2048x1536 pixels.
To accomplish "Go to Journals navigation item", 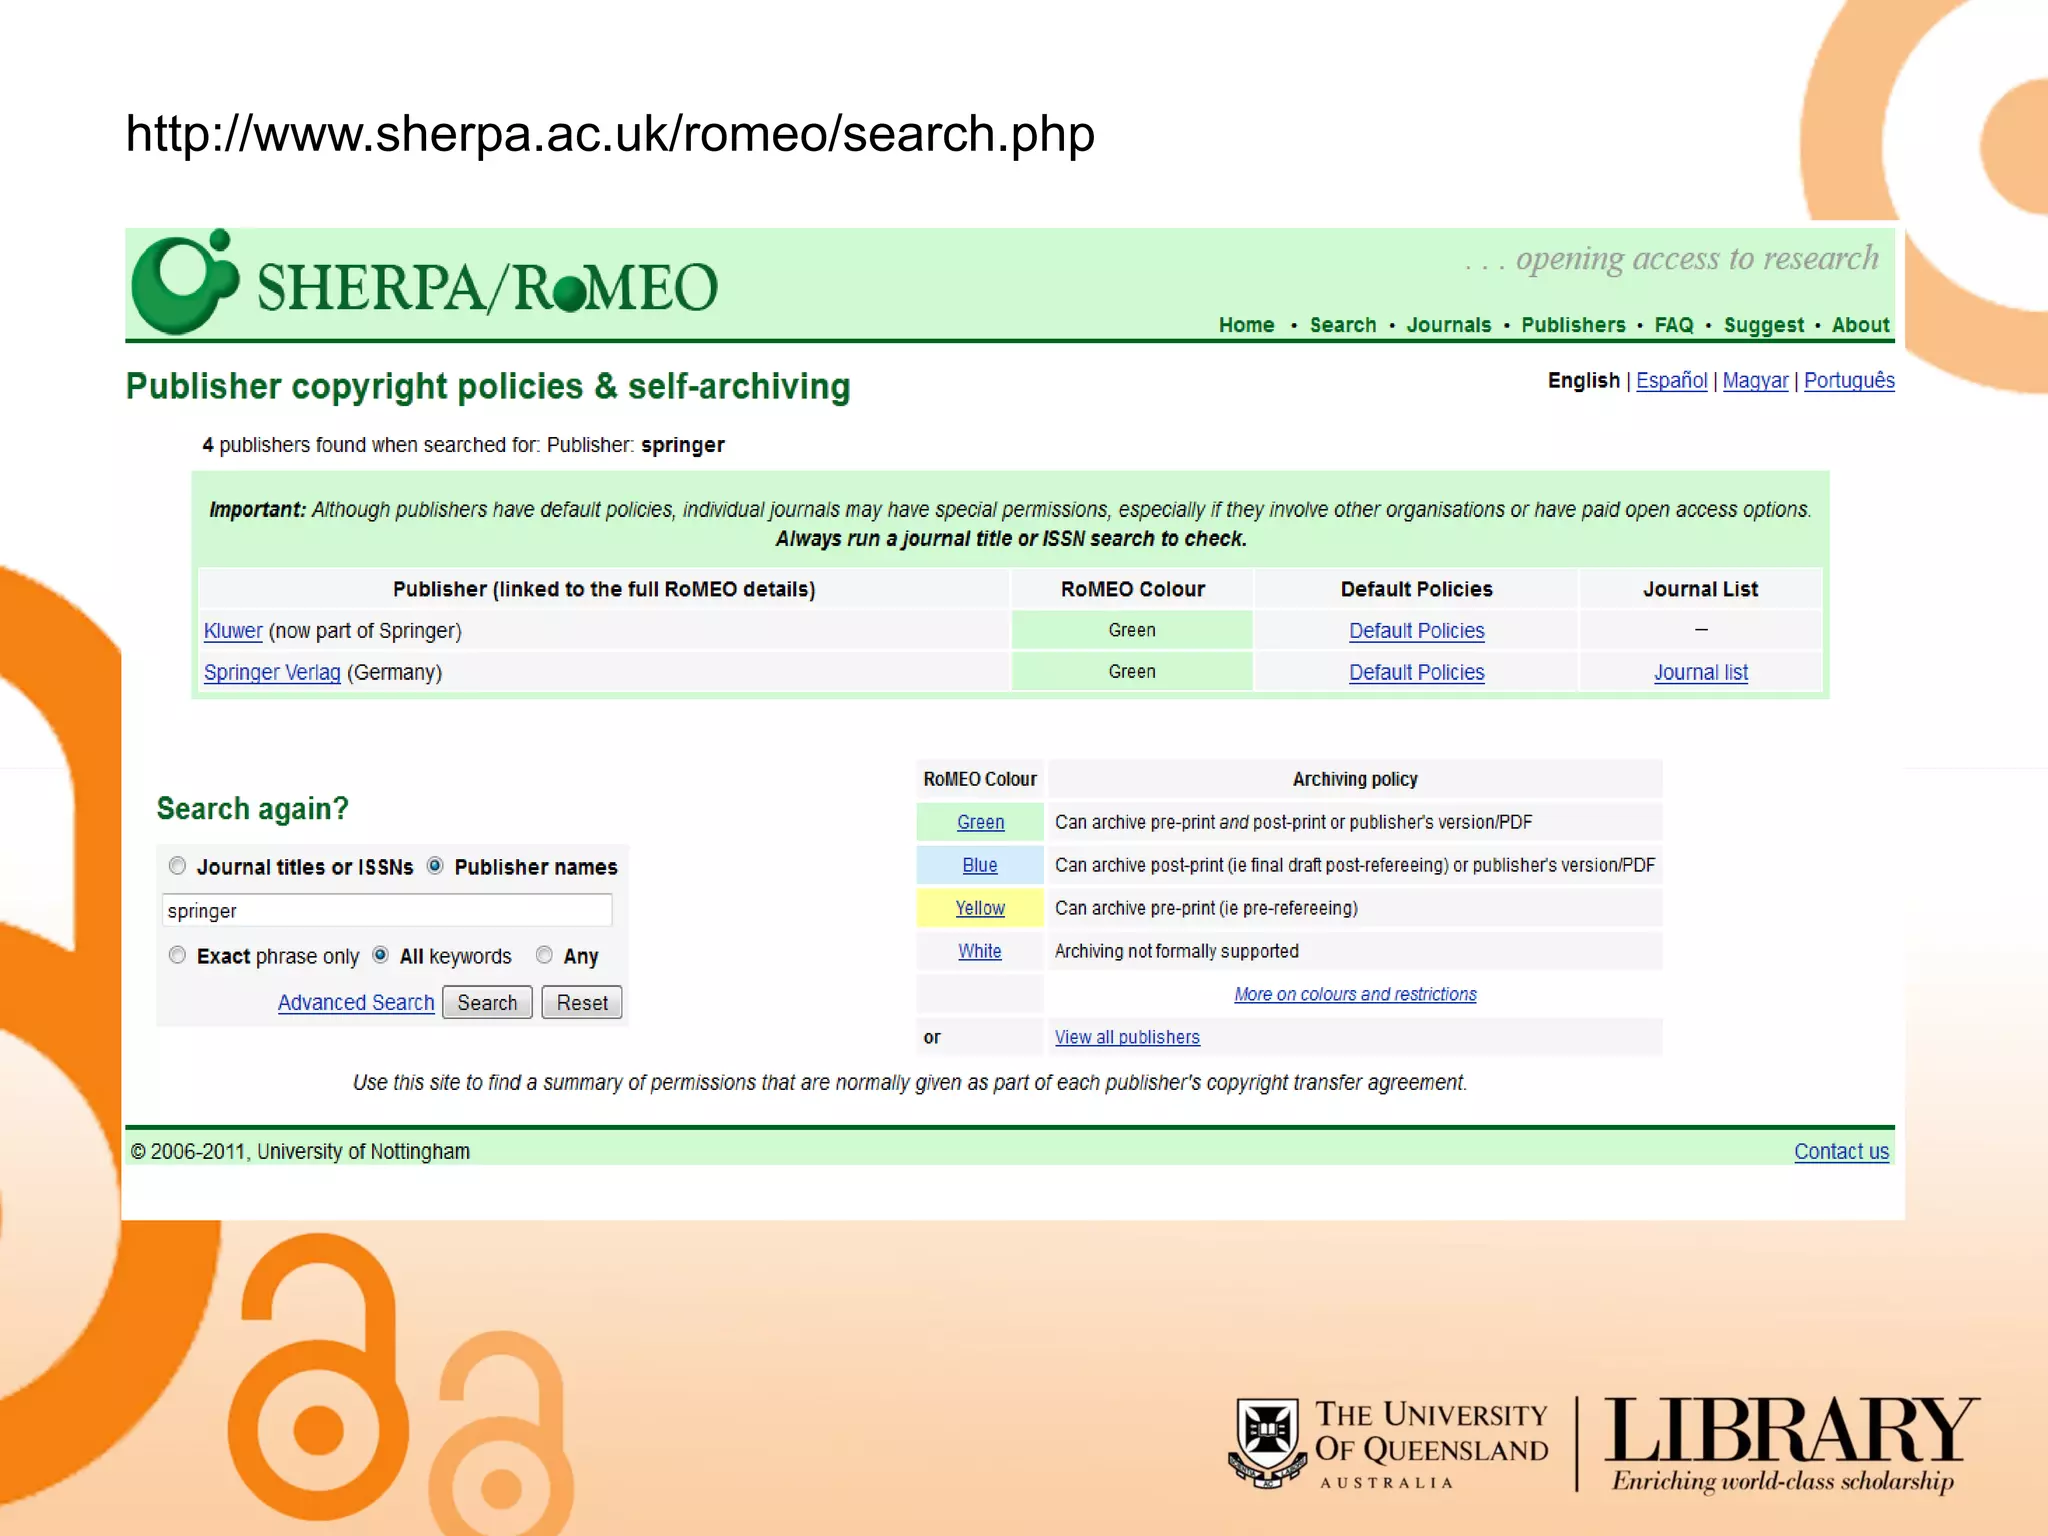I will 1448,325.
